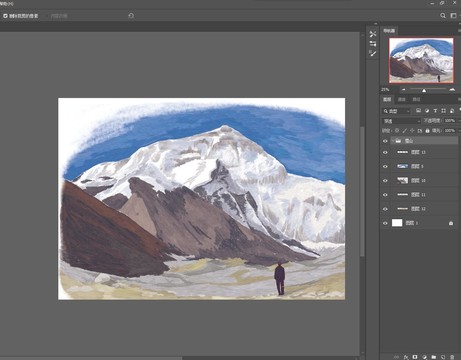Open the Help menu at top left
The image size is (461, 360).
pyautogui.click(x=7, y=3)
